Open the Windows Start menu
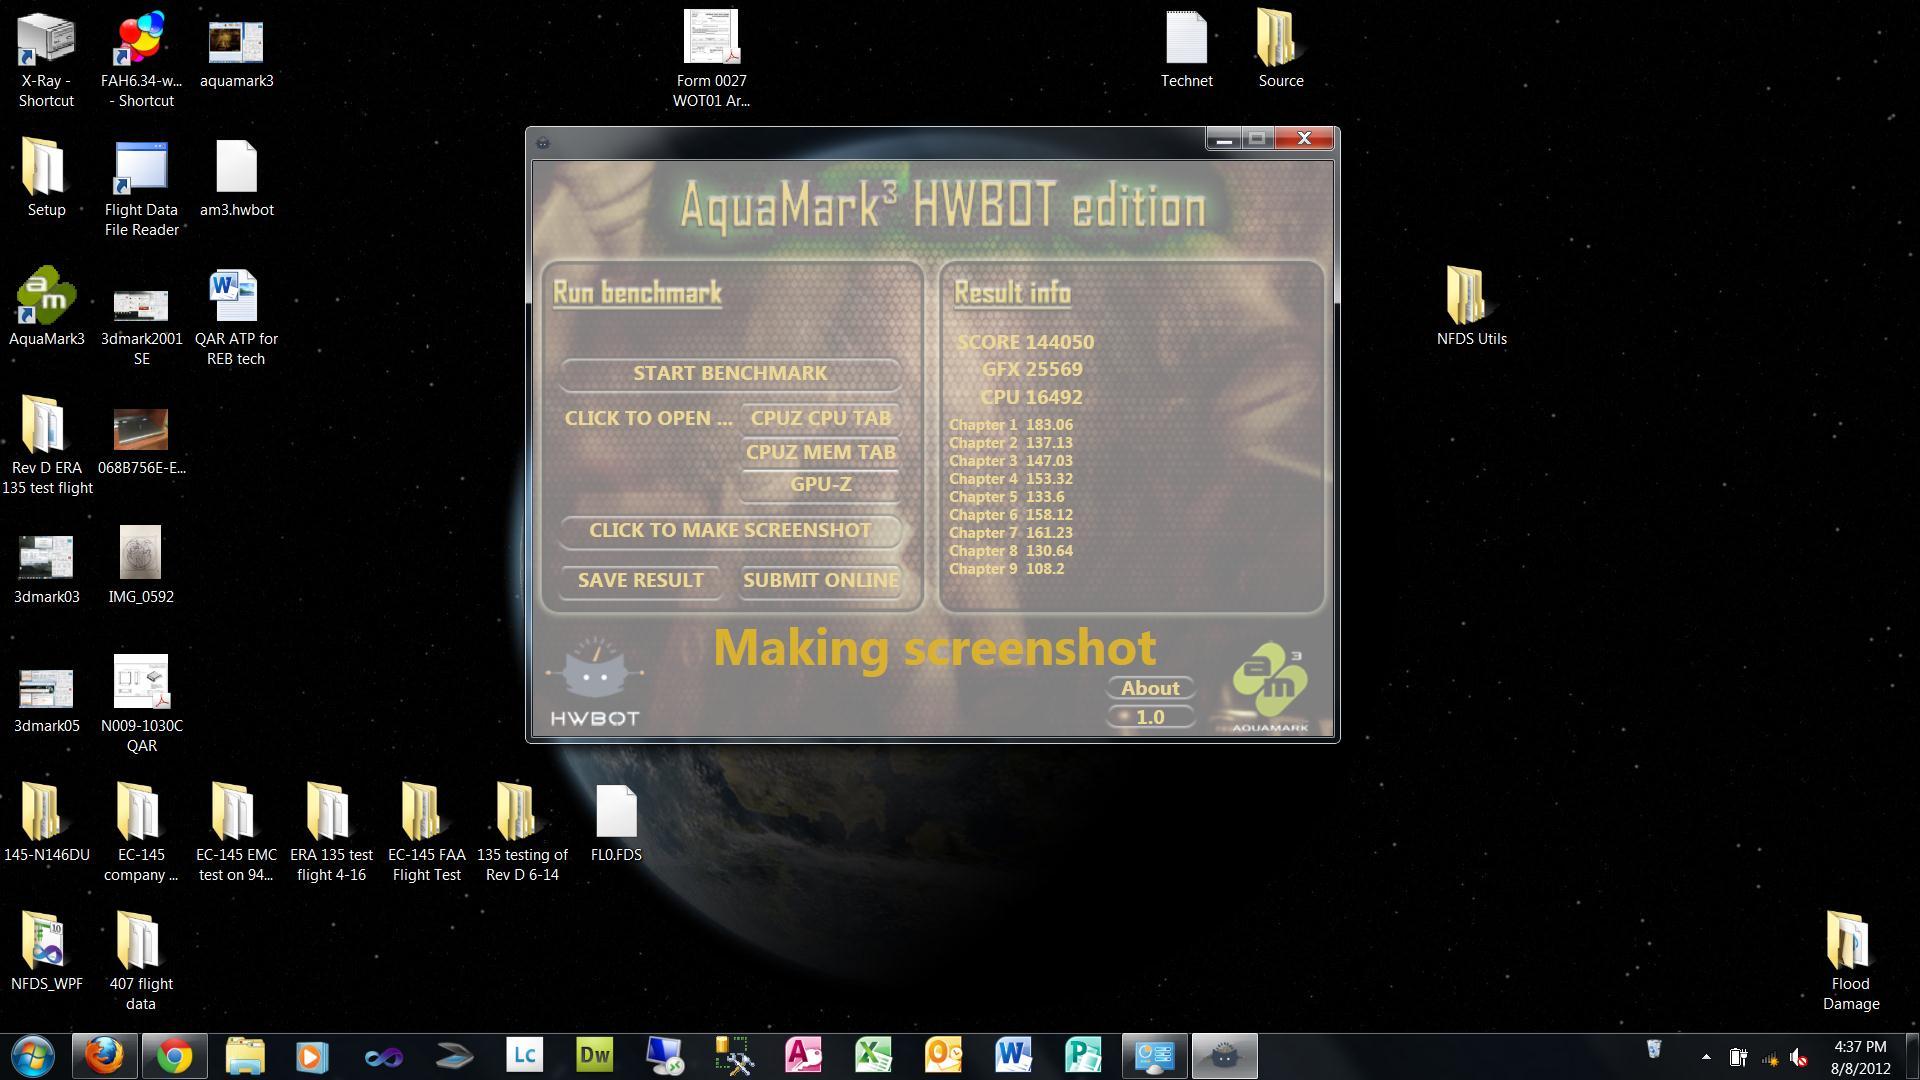This screenshot has height=1080, width=1920. point(32,1056)
